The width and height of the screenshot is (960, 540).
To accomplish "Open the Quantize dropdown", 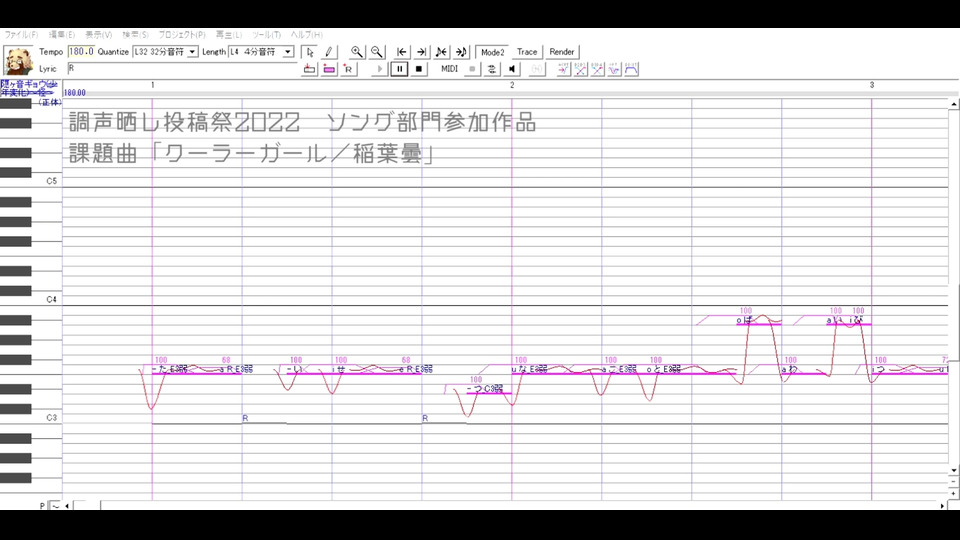I will (192, 52).
